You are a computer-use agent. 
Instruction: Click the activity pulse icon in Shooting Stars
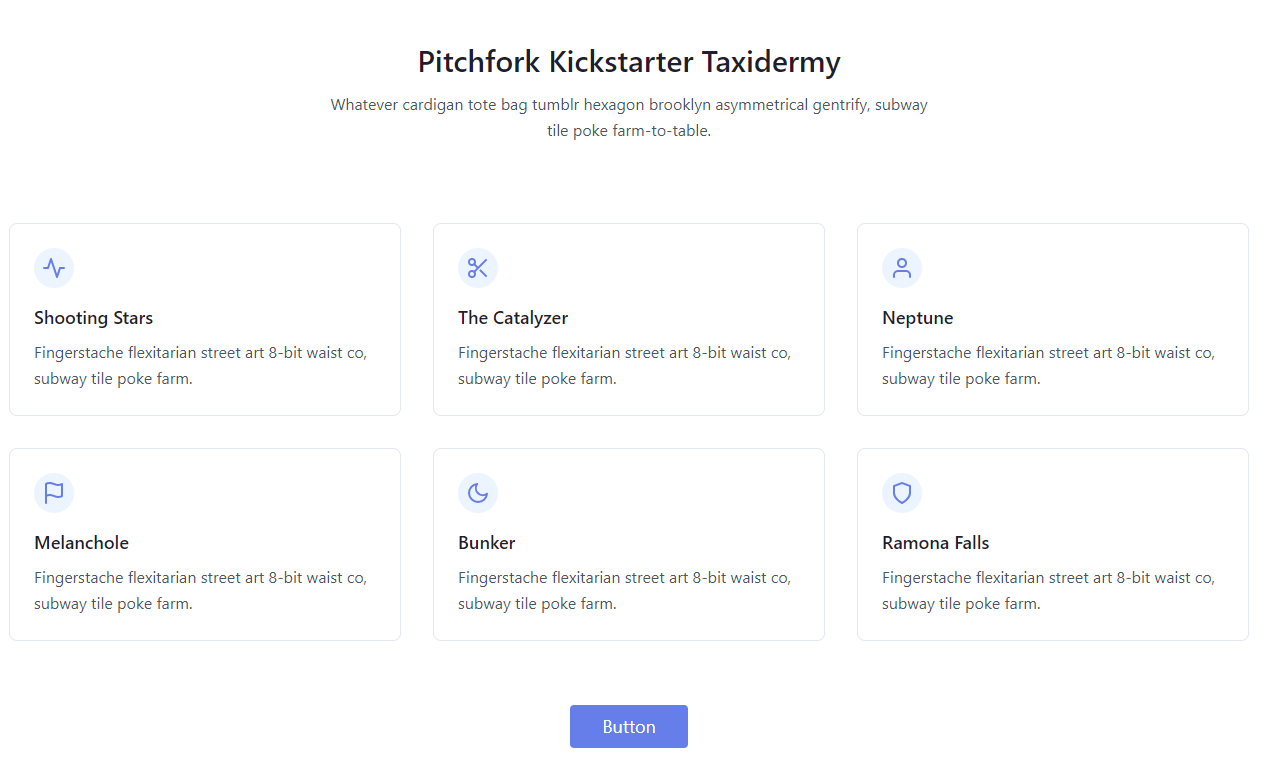(54, 268)
